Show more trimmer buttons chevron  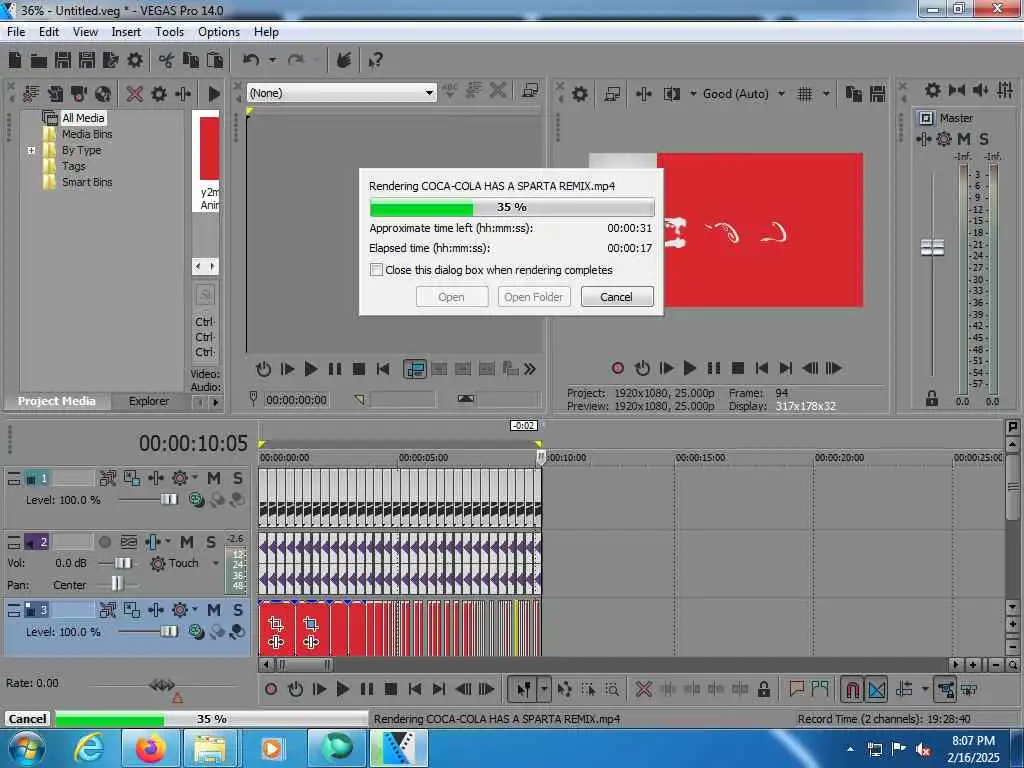click(x=530, y=370)
